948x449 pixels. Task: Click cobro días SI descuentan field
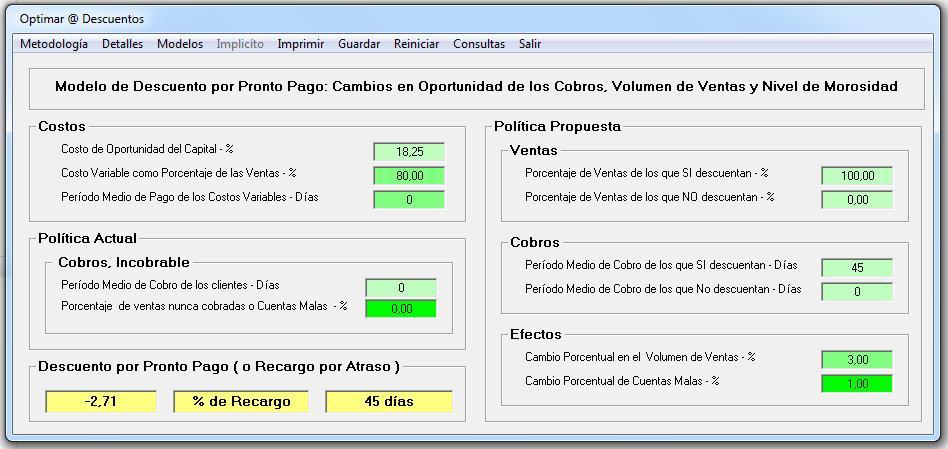[x=857, y=268]
